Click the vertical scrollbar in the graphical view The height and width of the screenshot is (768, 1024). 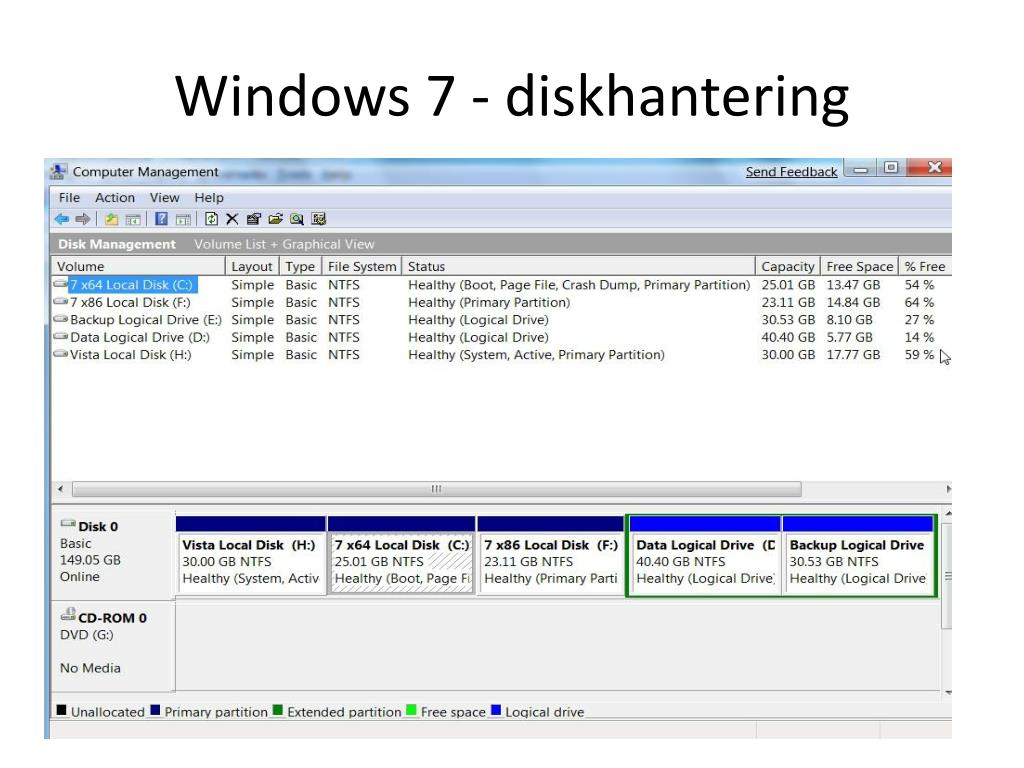948,575
